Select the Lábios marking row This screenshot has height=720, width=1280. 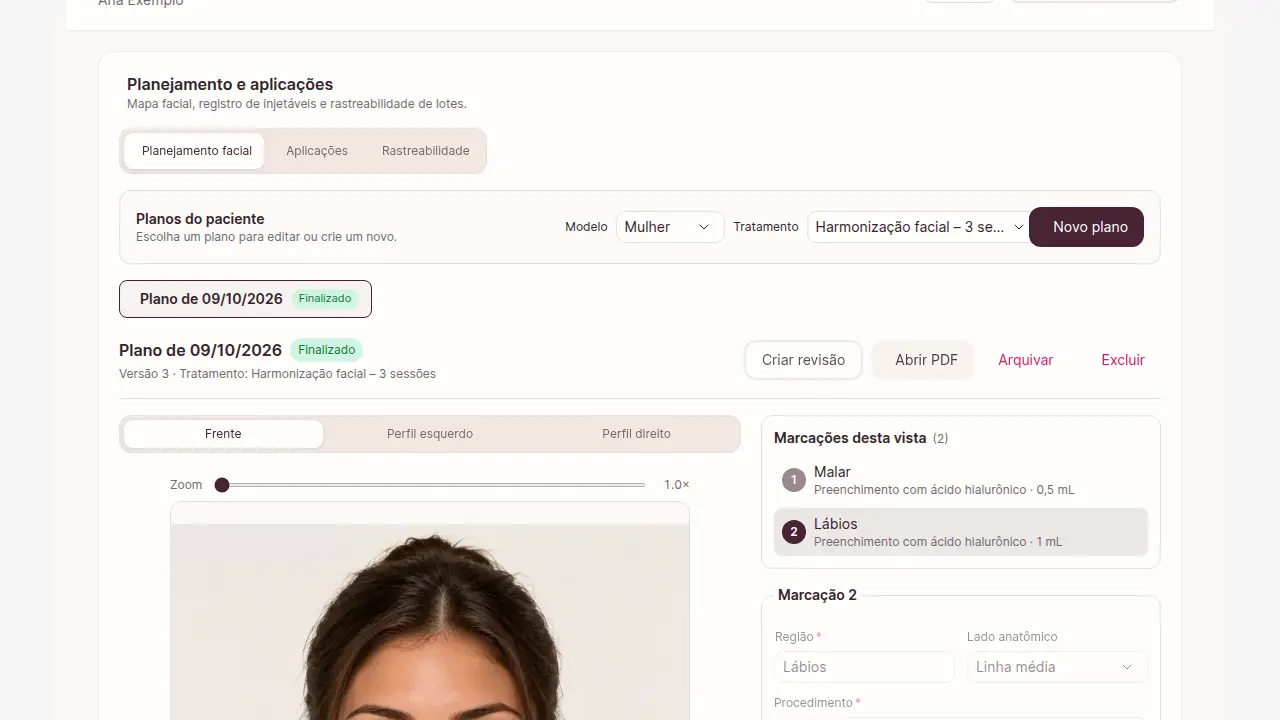click(x=961, y=532)
